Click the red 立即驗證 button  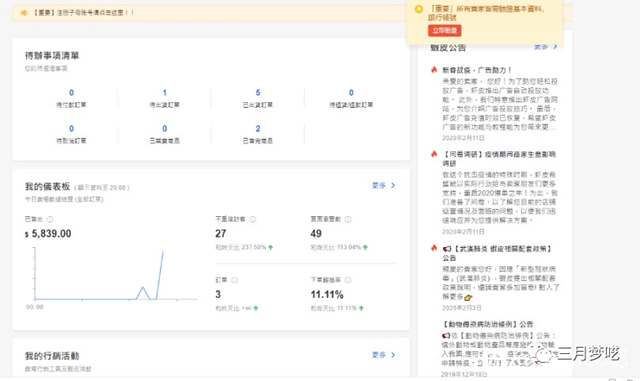444,31
